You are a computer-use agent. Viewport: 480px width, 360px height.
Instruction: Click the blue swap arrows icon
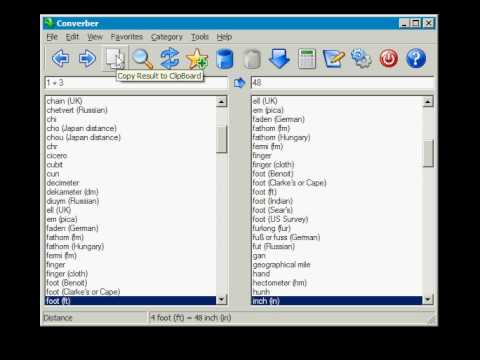coord(170,59)
